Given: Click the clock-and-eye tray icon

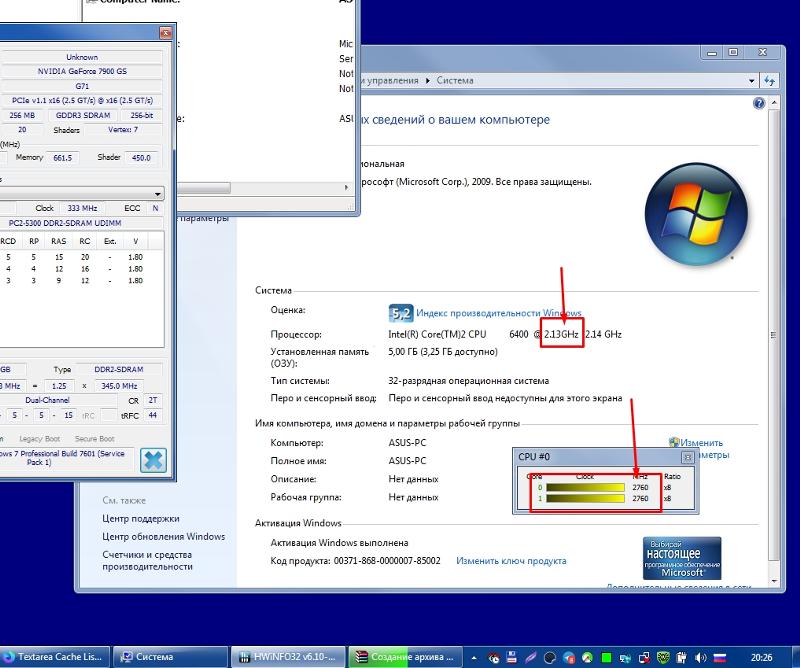Looking at the screenshot, I should coord(493,657).
